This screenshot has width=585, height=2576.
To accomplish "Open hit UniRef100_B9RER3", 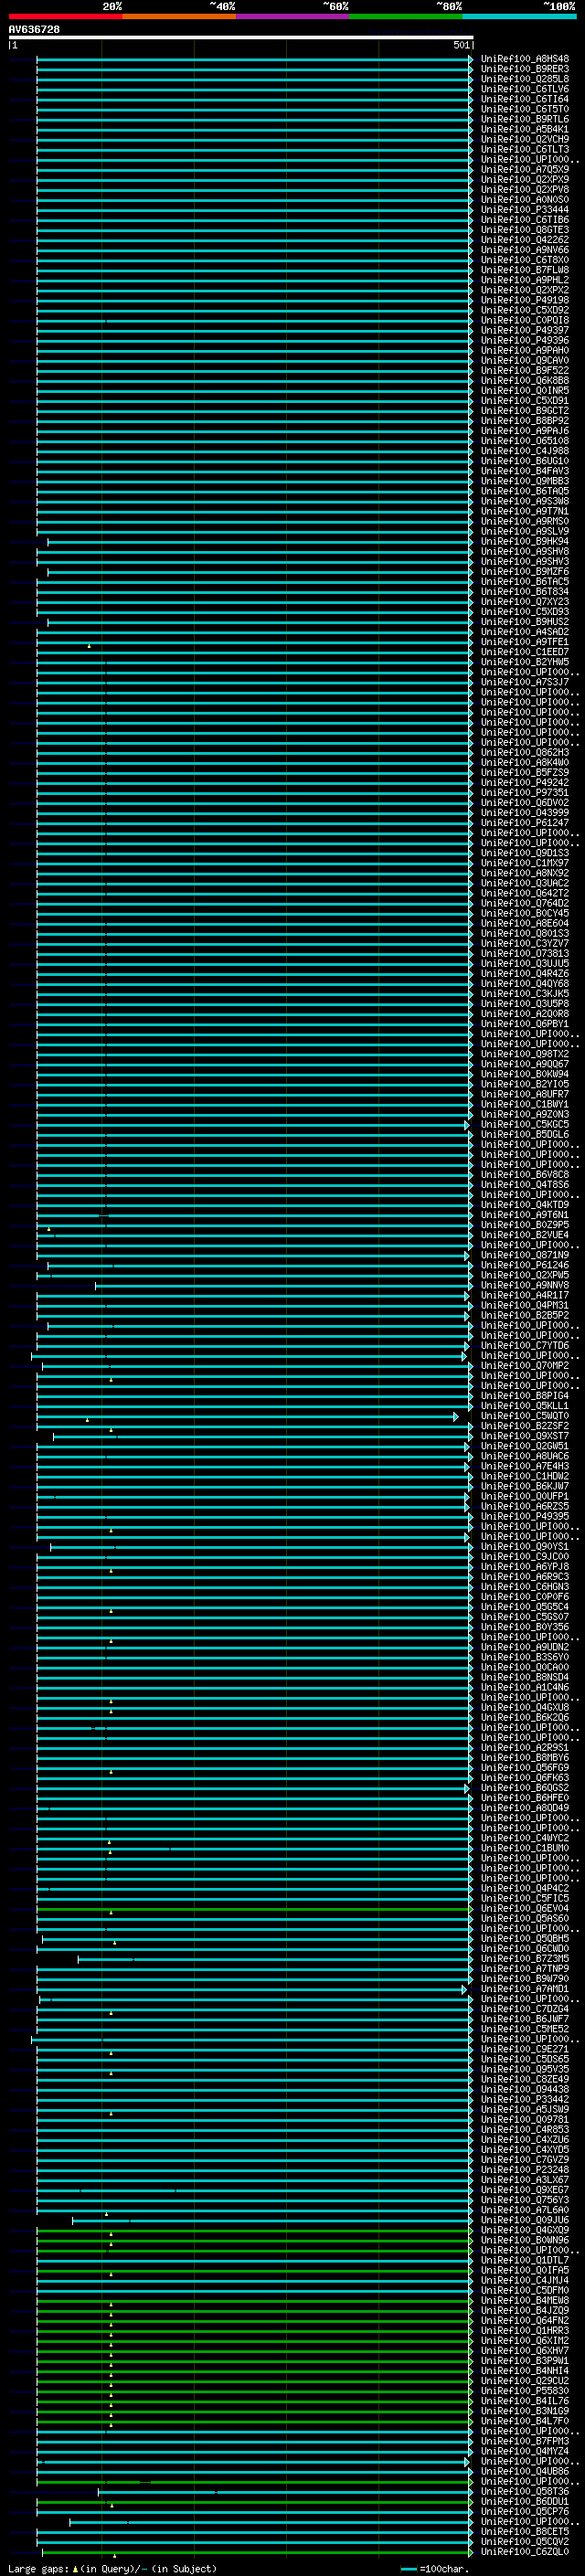I will tap(525, 69).
